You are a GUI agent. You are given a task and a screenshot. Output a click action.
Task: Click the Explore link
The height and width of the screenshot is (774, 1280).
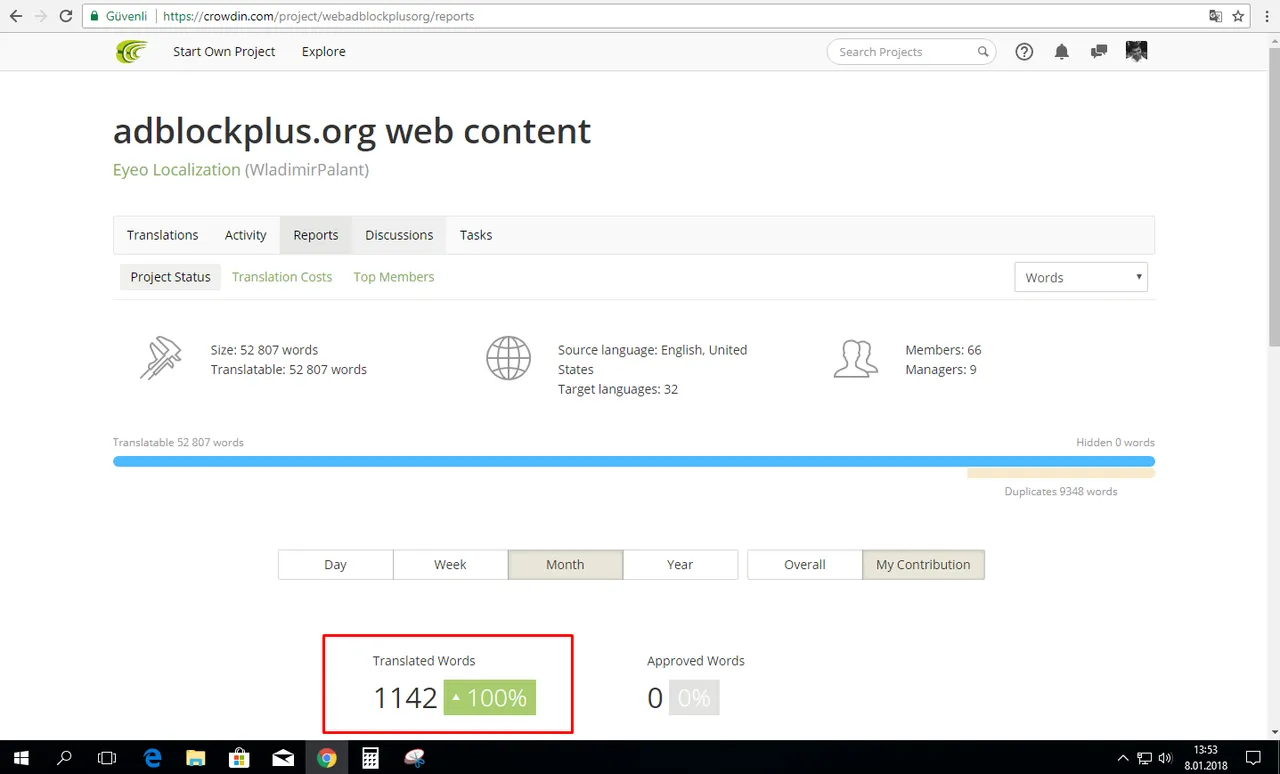324,51
